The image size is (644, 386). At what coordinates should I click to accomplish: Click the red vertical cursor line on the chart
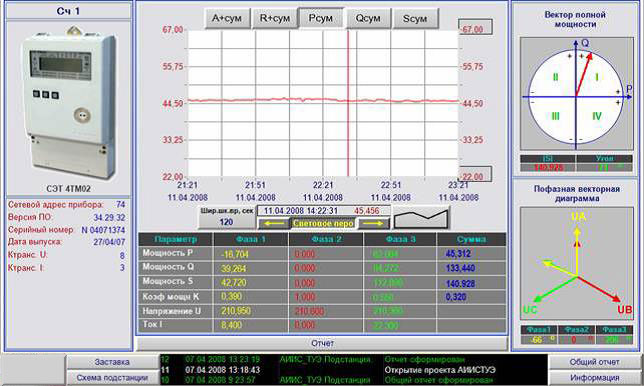(x=348, y=103)
